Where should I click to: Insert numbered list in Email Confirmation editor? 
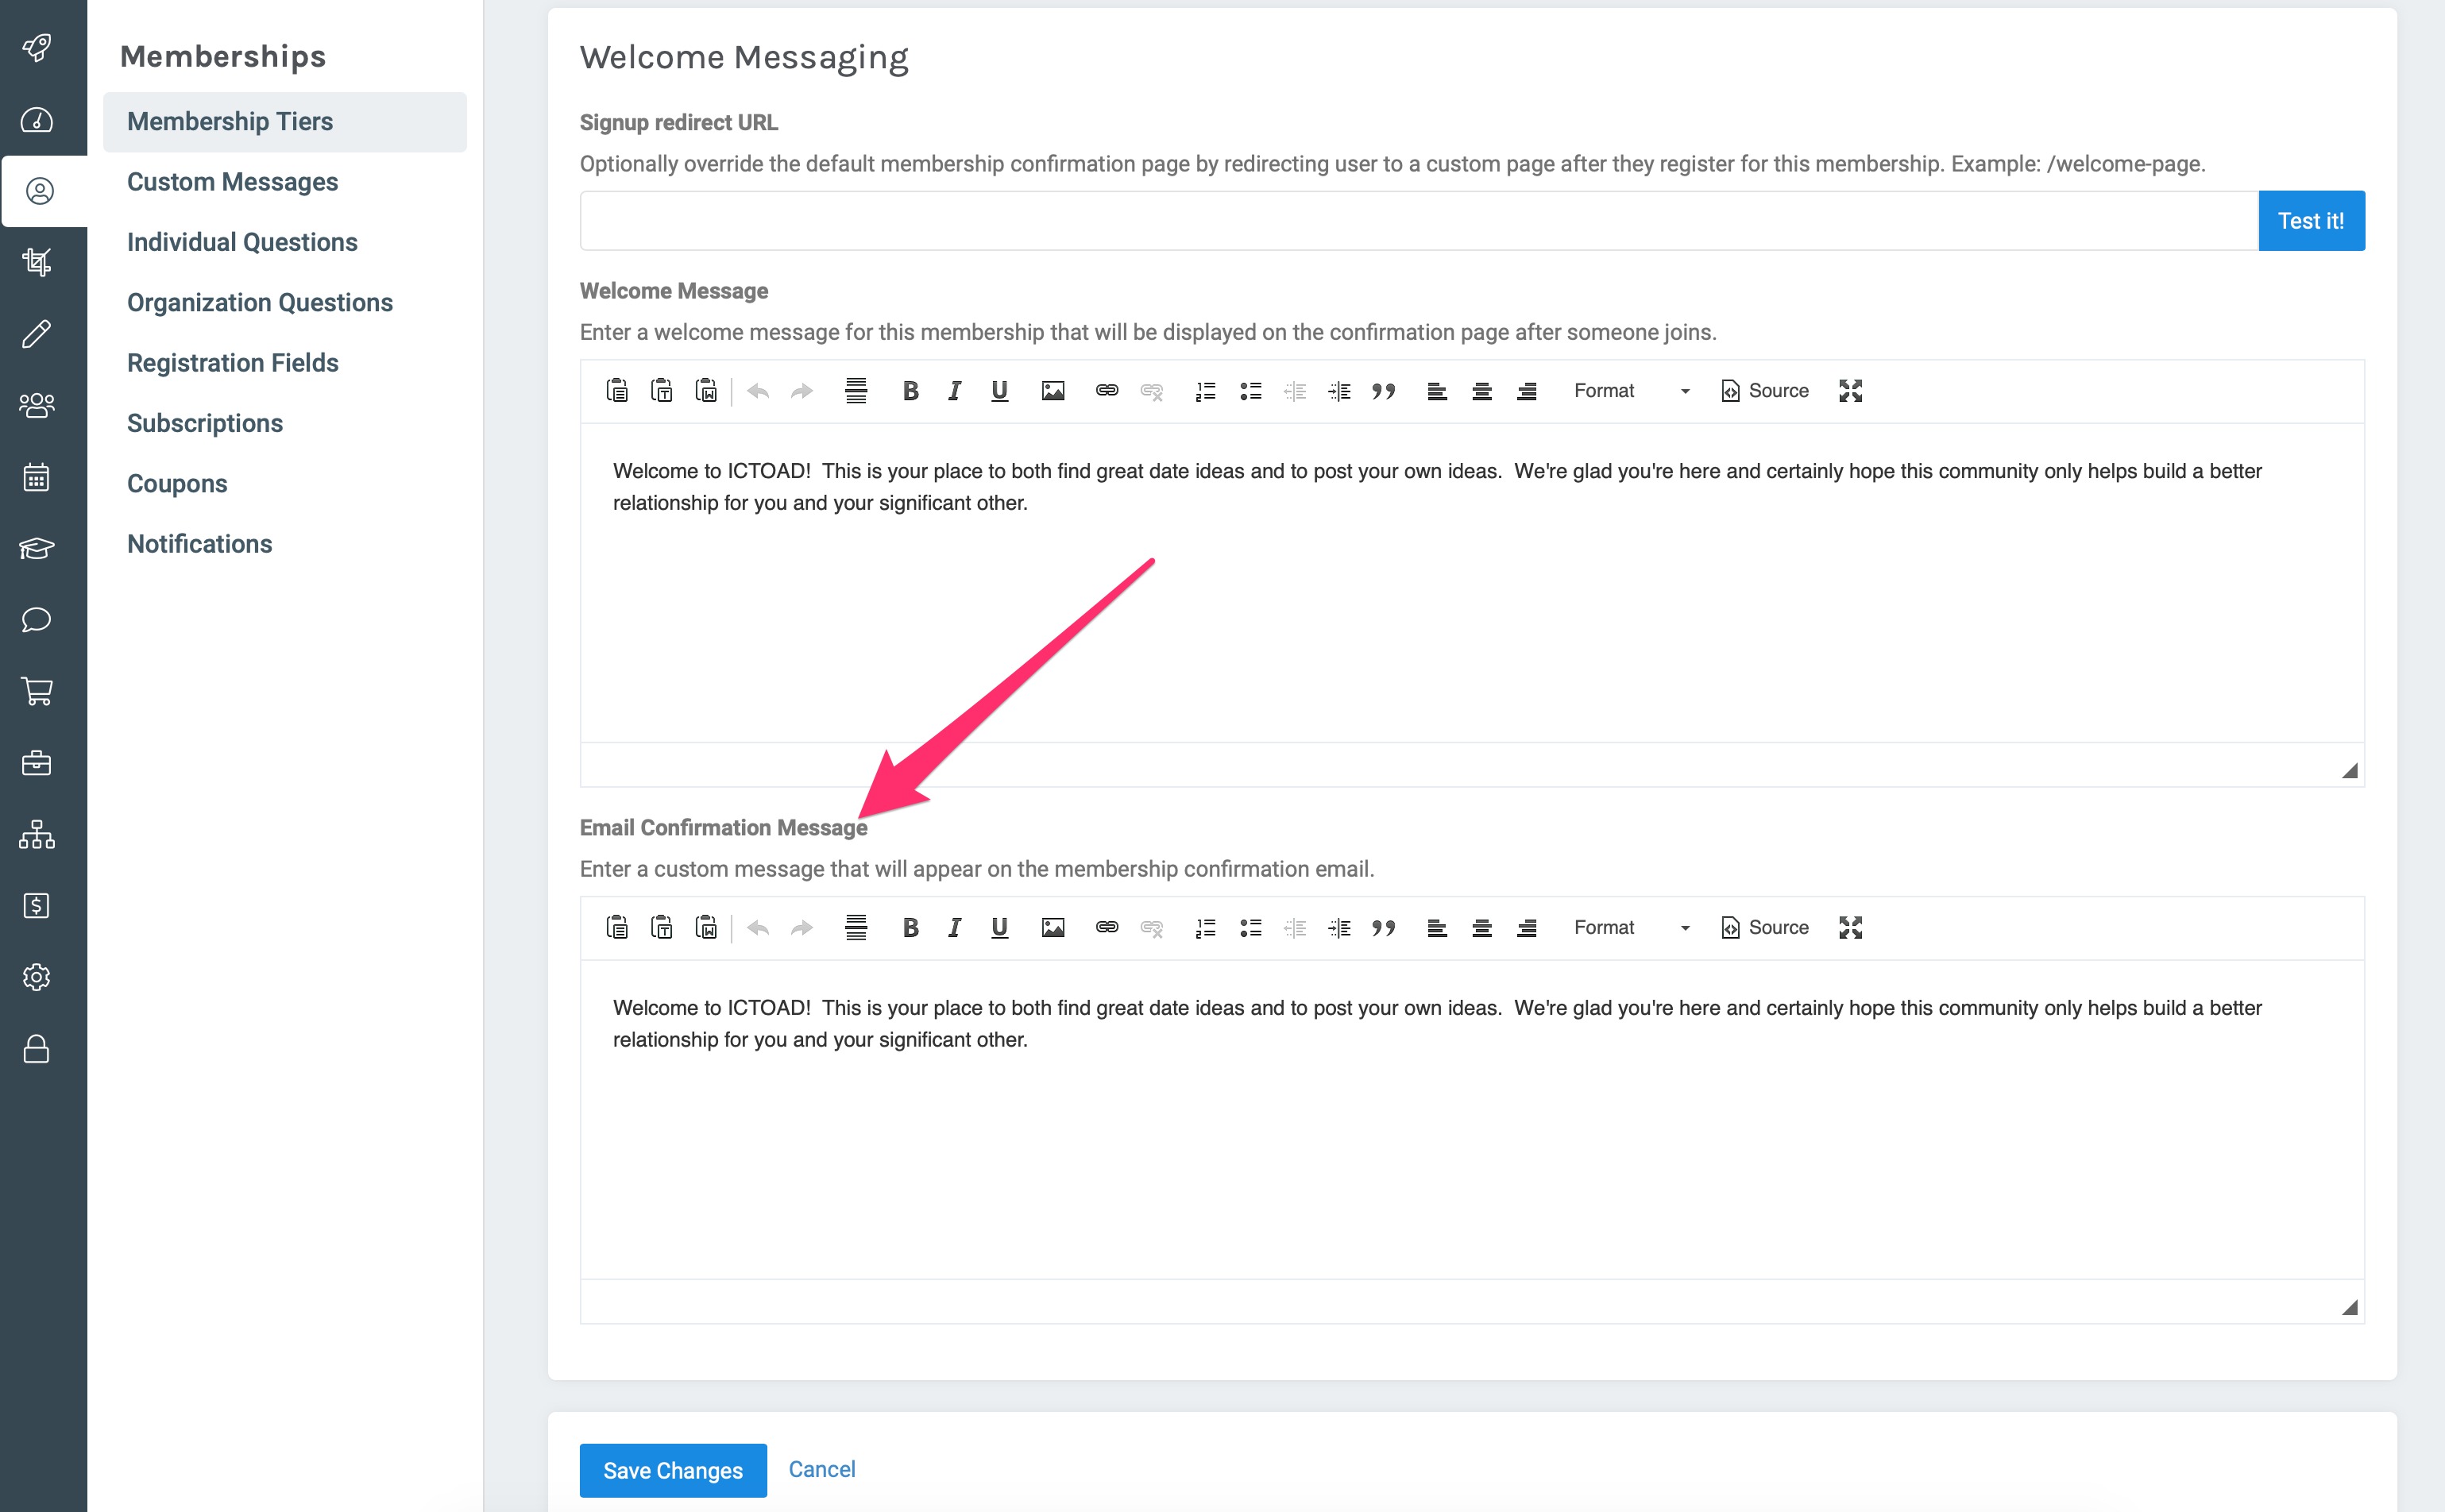(1205, 928)
